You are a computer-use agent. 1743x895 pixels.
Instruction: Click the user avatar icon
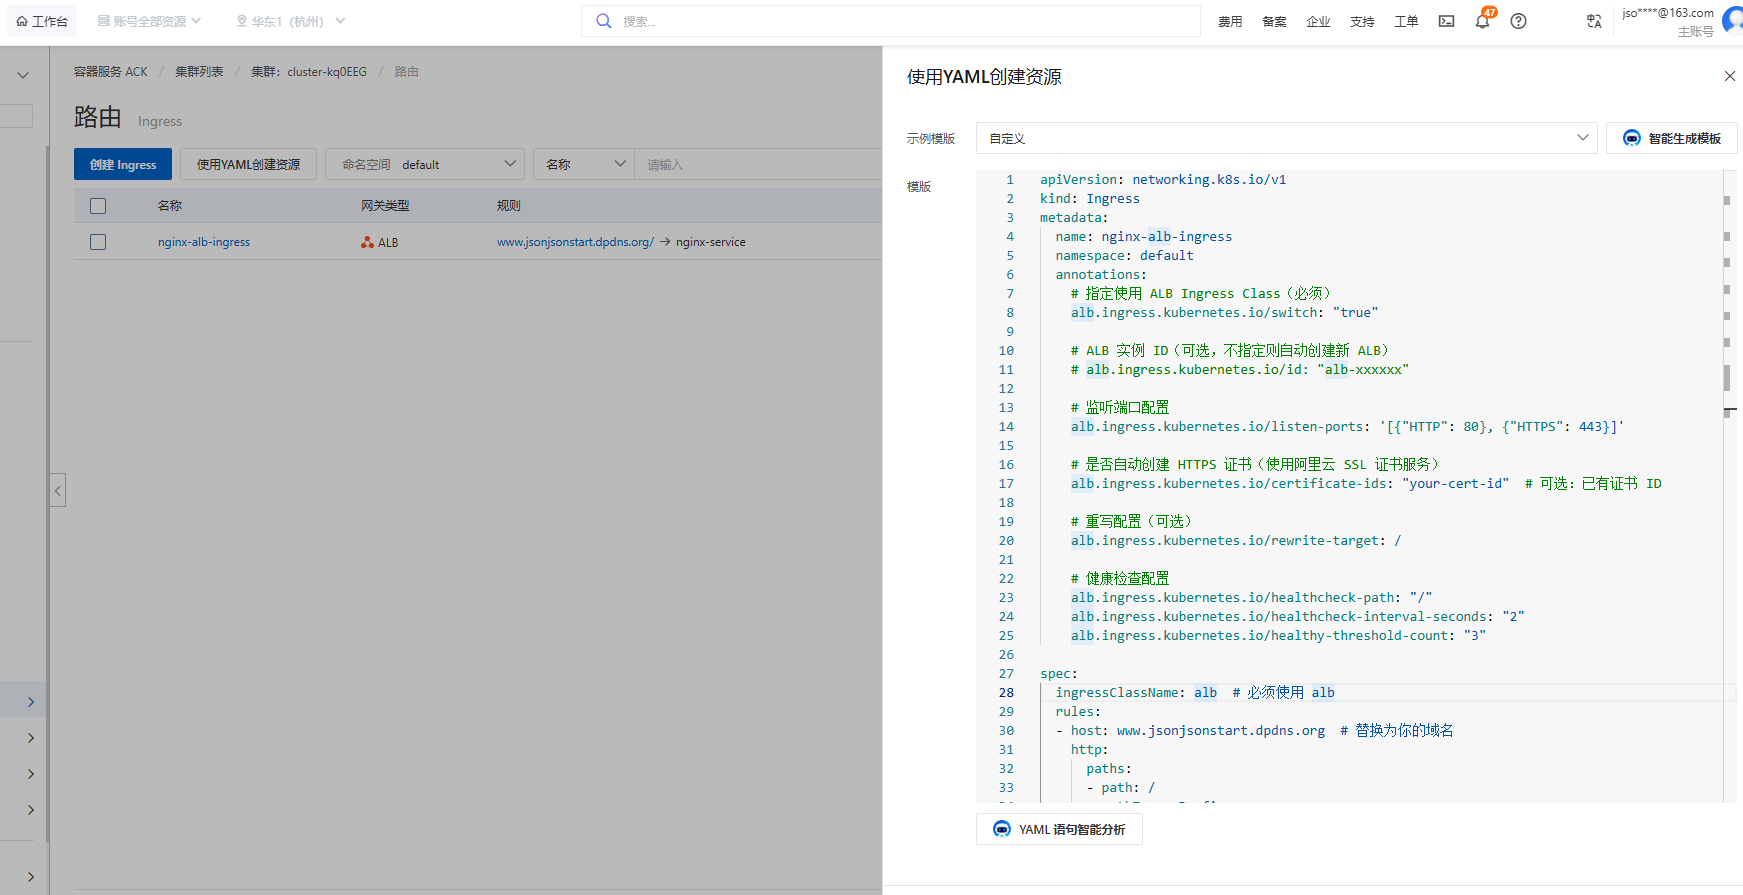tap(1732, 20)
